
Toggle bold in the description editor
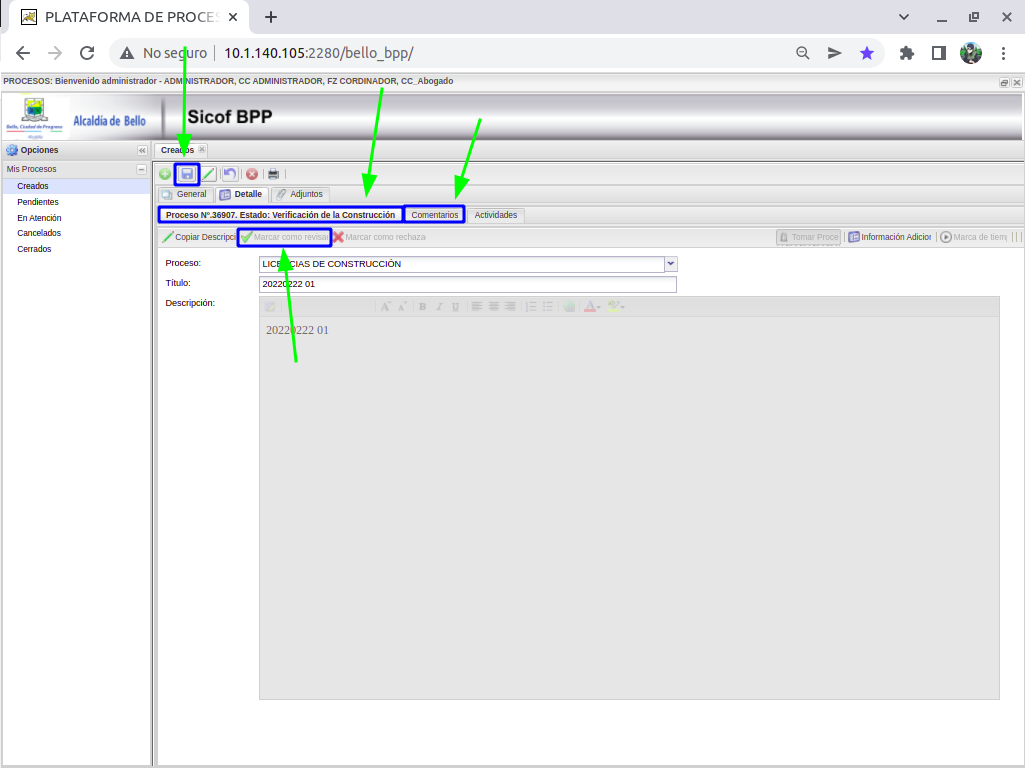tap(422, 307)
